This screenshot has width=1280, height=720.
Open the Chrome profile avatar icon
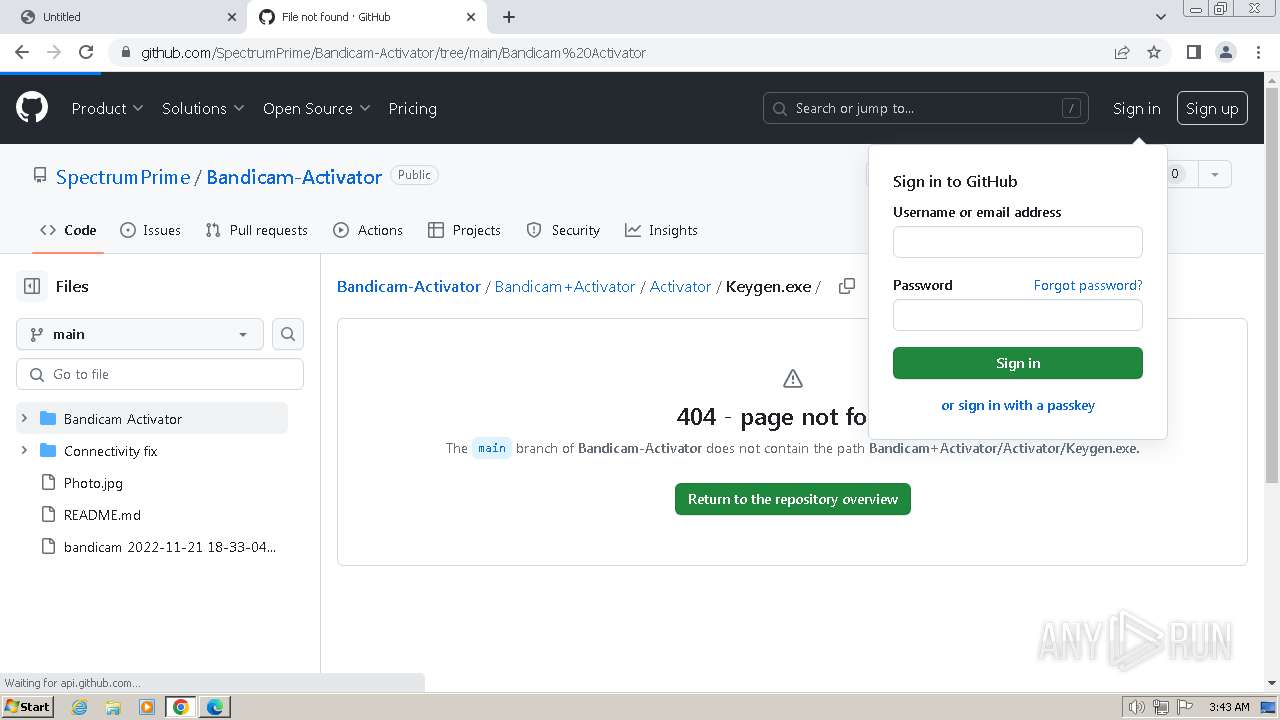click(1225, 52)
